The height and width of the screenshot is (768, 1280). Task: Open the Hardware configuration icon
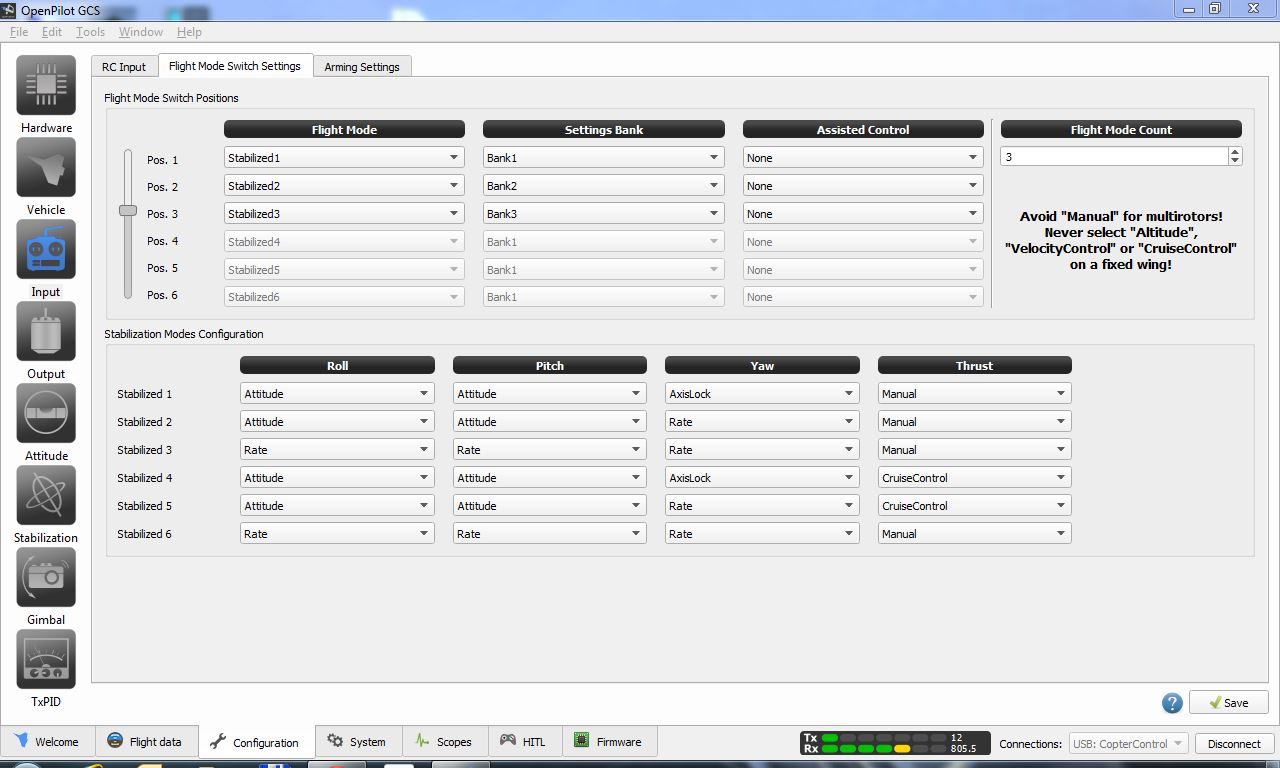point(46,86)
